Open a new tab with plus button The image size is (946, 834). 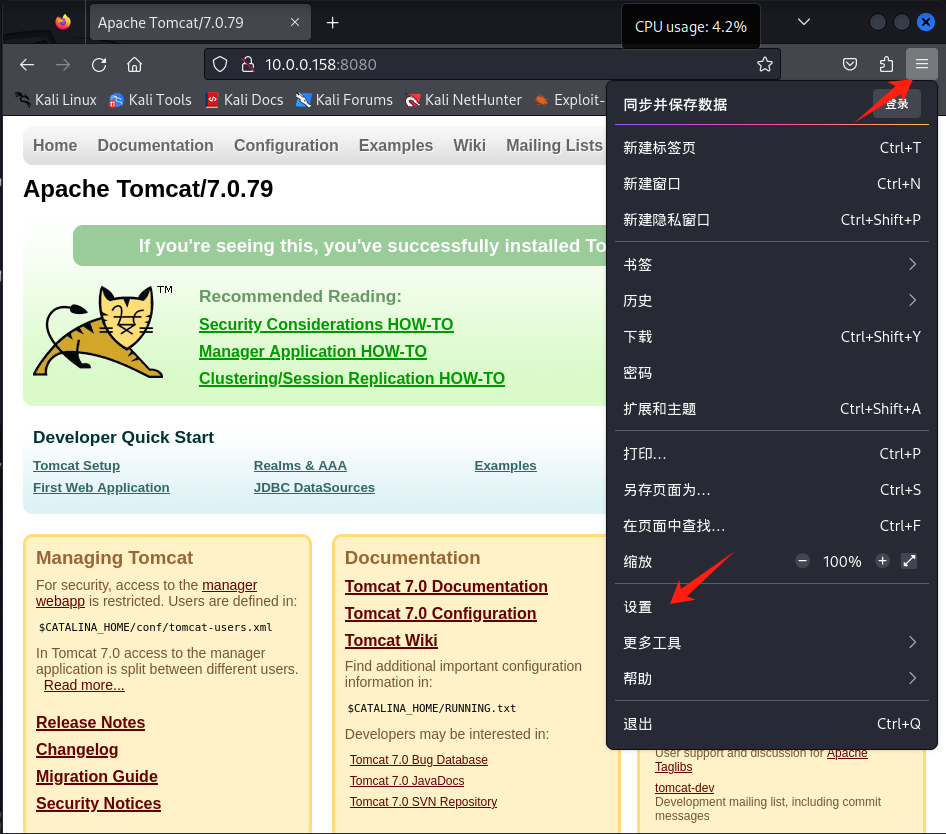point(332,23)
